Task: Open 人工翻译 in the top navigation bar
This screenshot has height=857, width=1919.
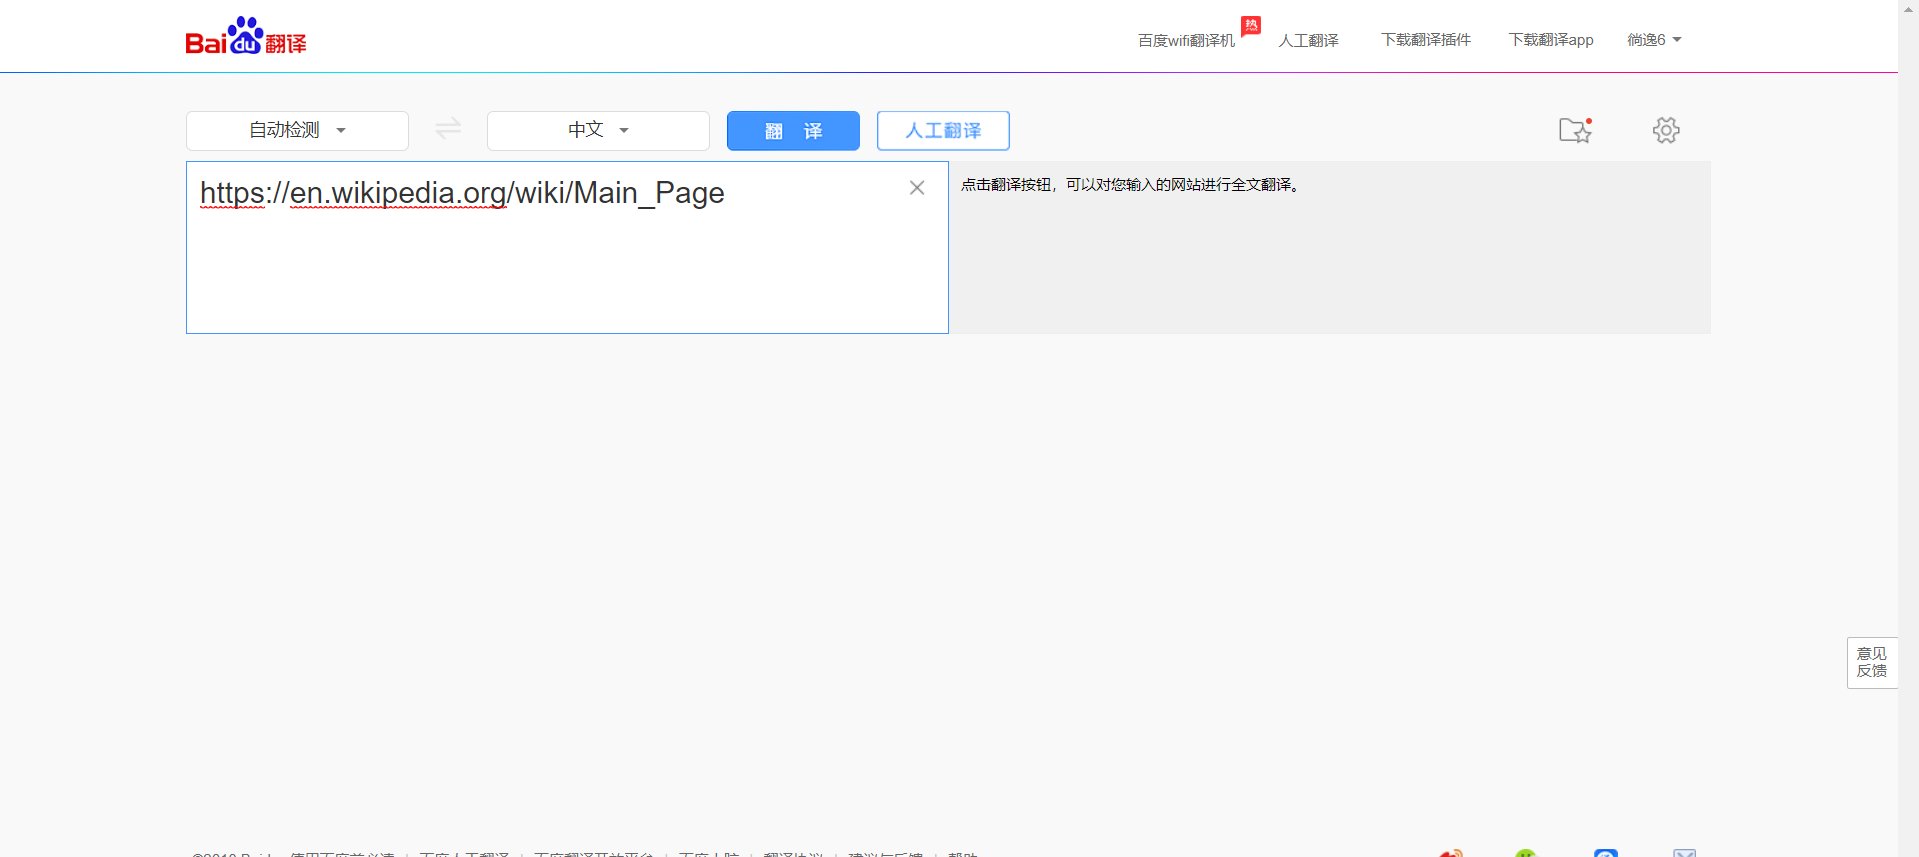Action: click(1308, 40)
